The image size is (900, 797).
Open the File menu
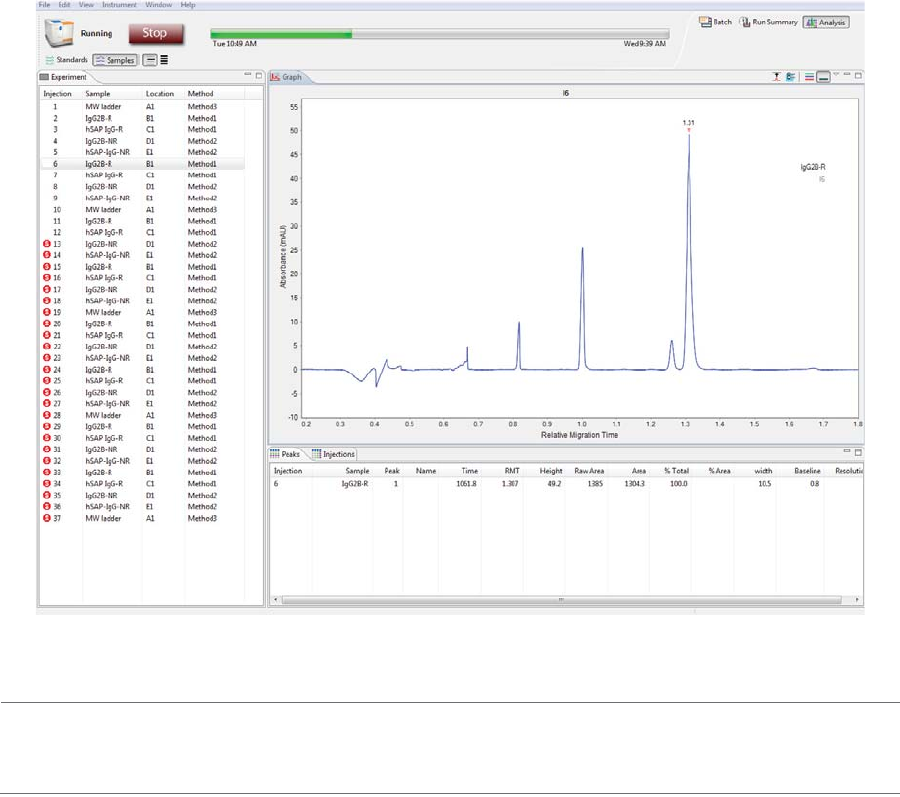coord(44,5)
